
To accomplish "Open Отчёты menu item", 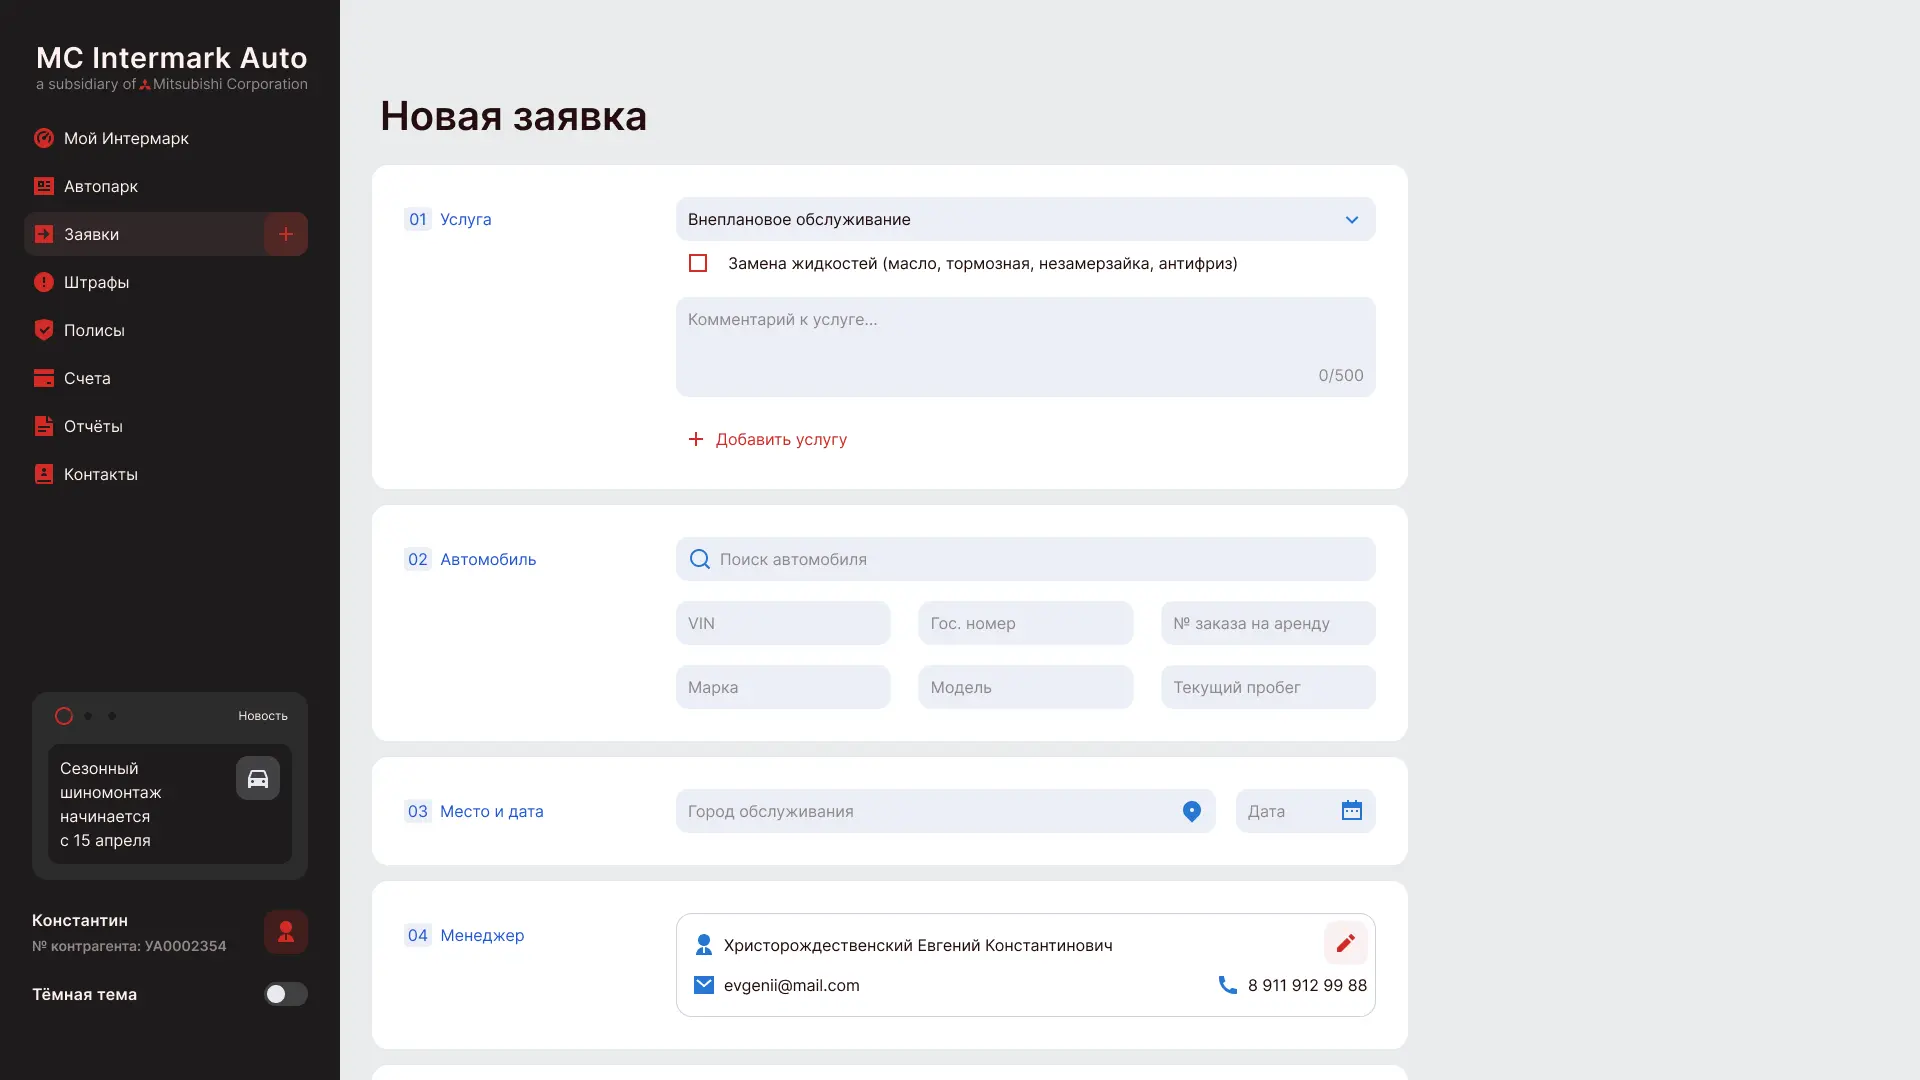I will (166, 426).
